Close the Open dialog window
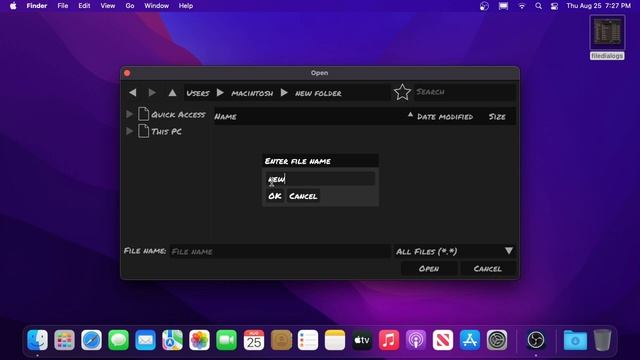The width and height of the screenshot is (640, 360). point(127,73)
